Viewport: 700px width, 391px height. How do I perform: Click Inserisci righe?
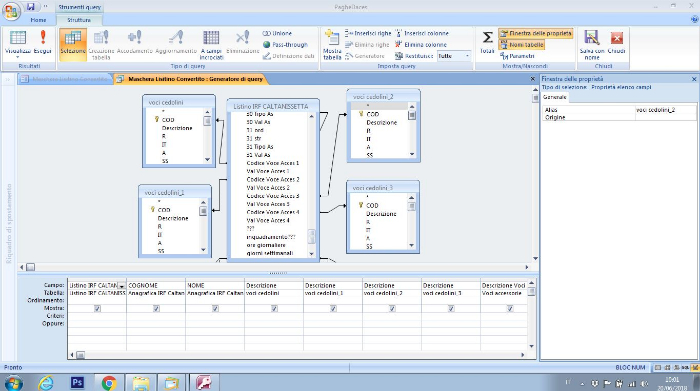[368, 33]
